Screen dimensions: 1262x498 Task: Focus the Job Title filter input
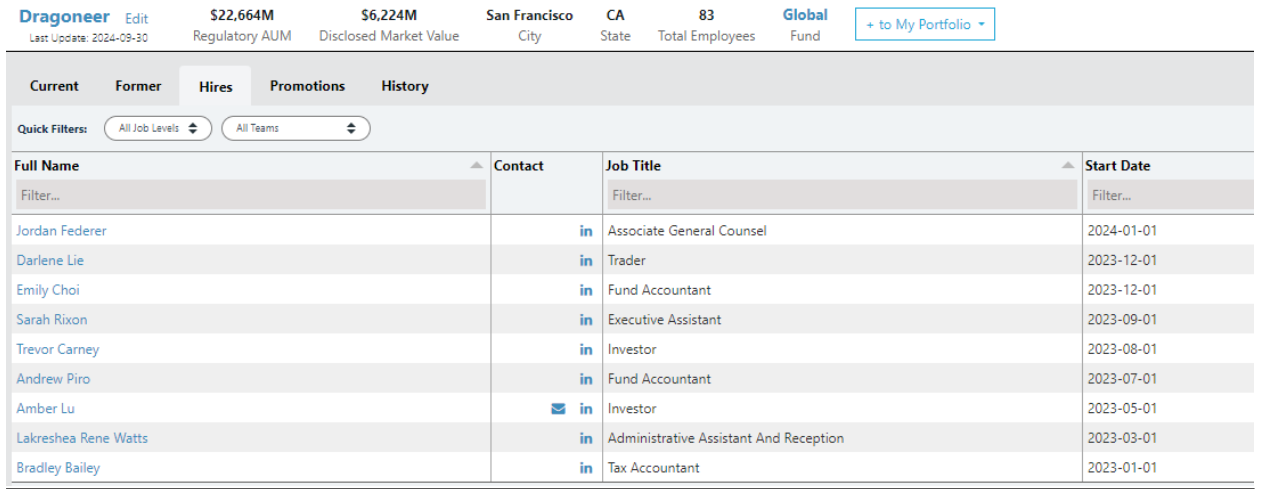click(x=841, y=196)
